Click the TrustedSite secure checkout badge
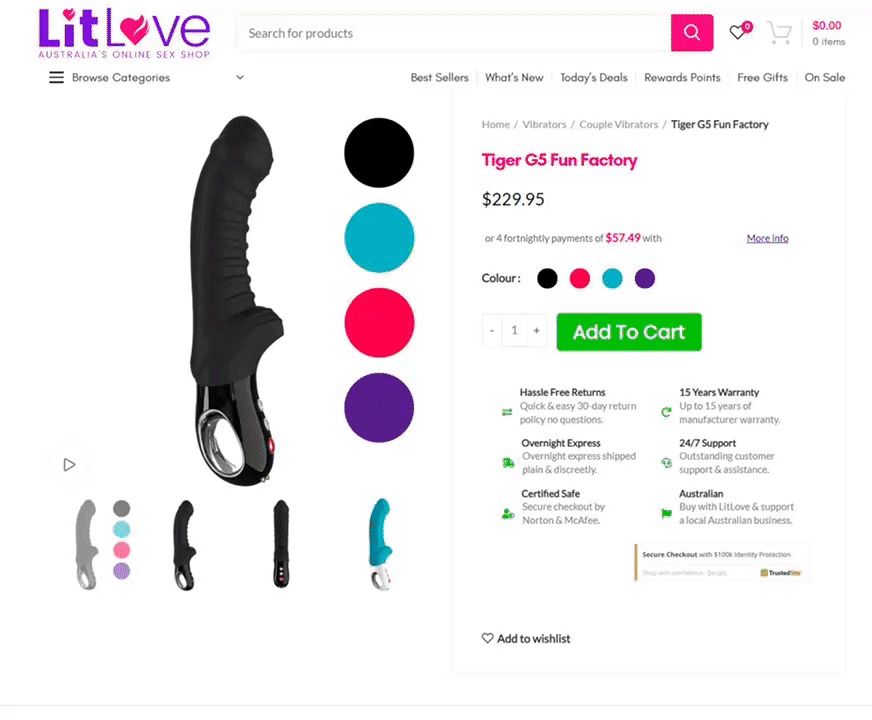Image resolution: width=872 pixels, height=720 pixels. click(x=722, y=563)
